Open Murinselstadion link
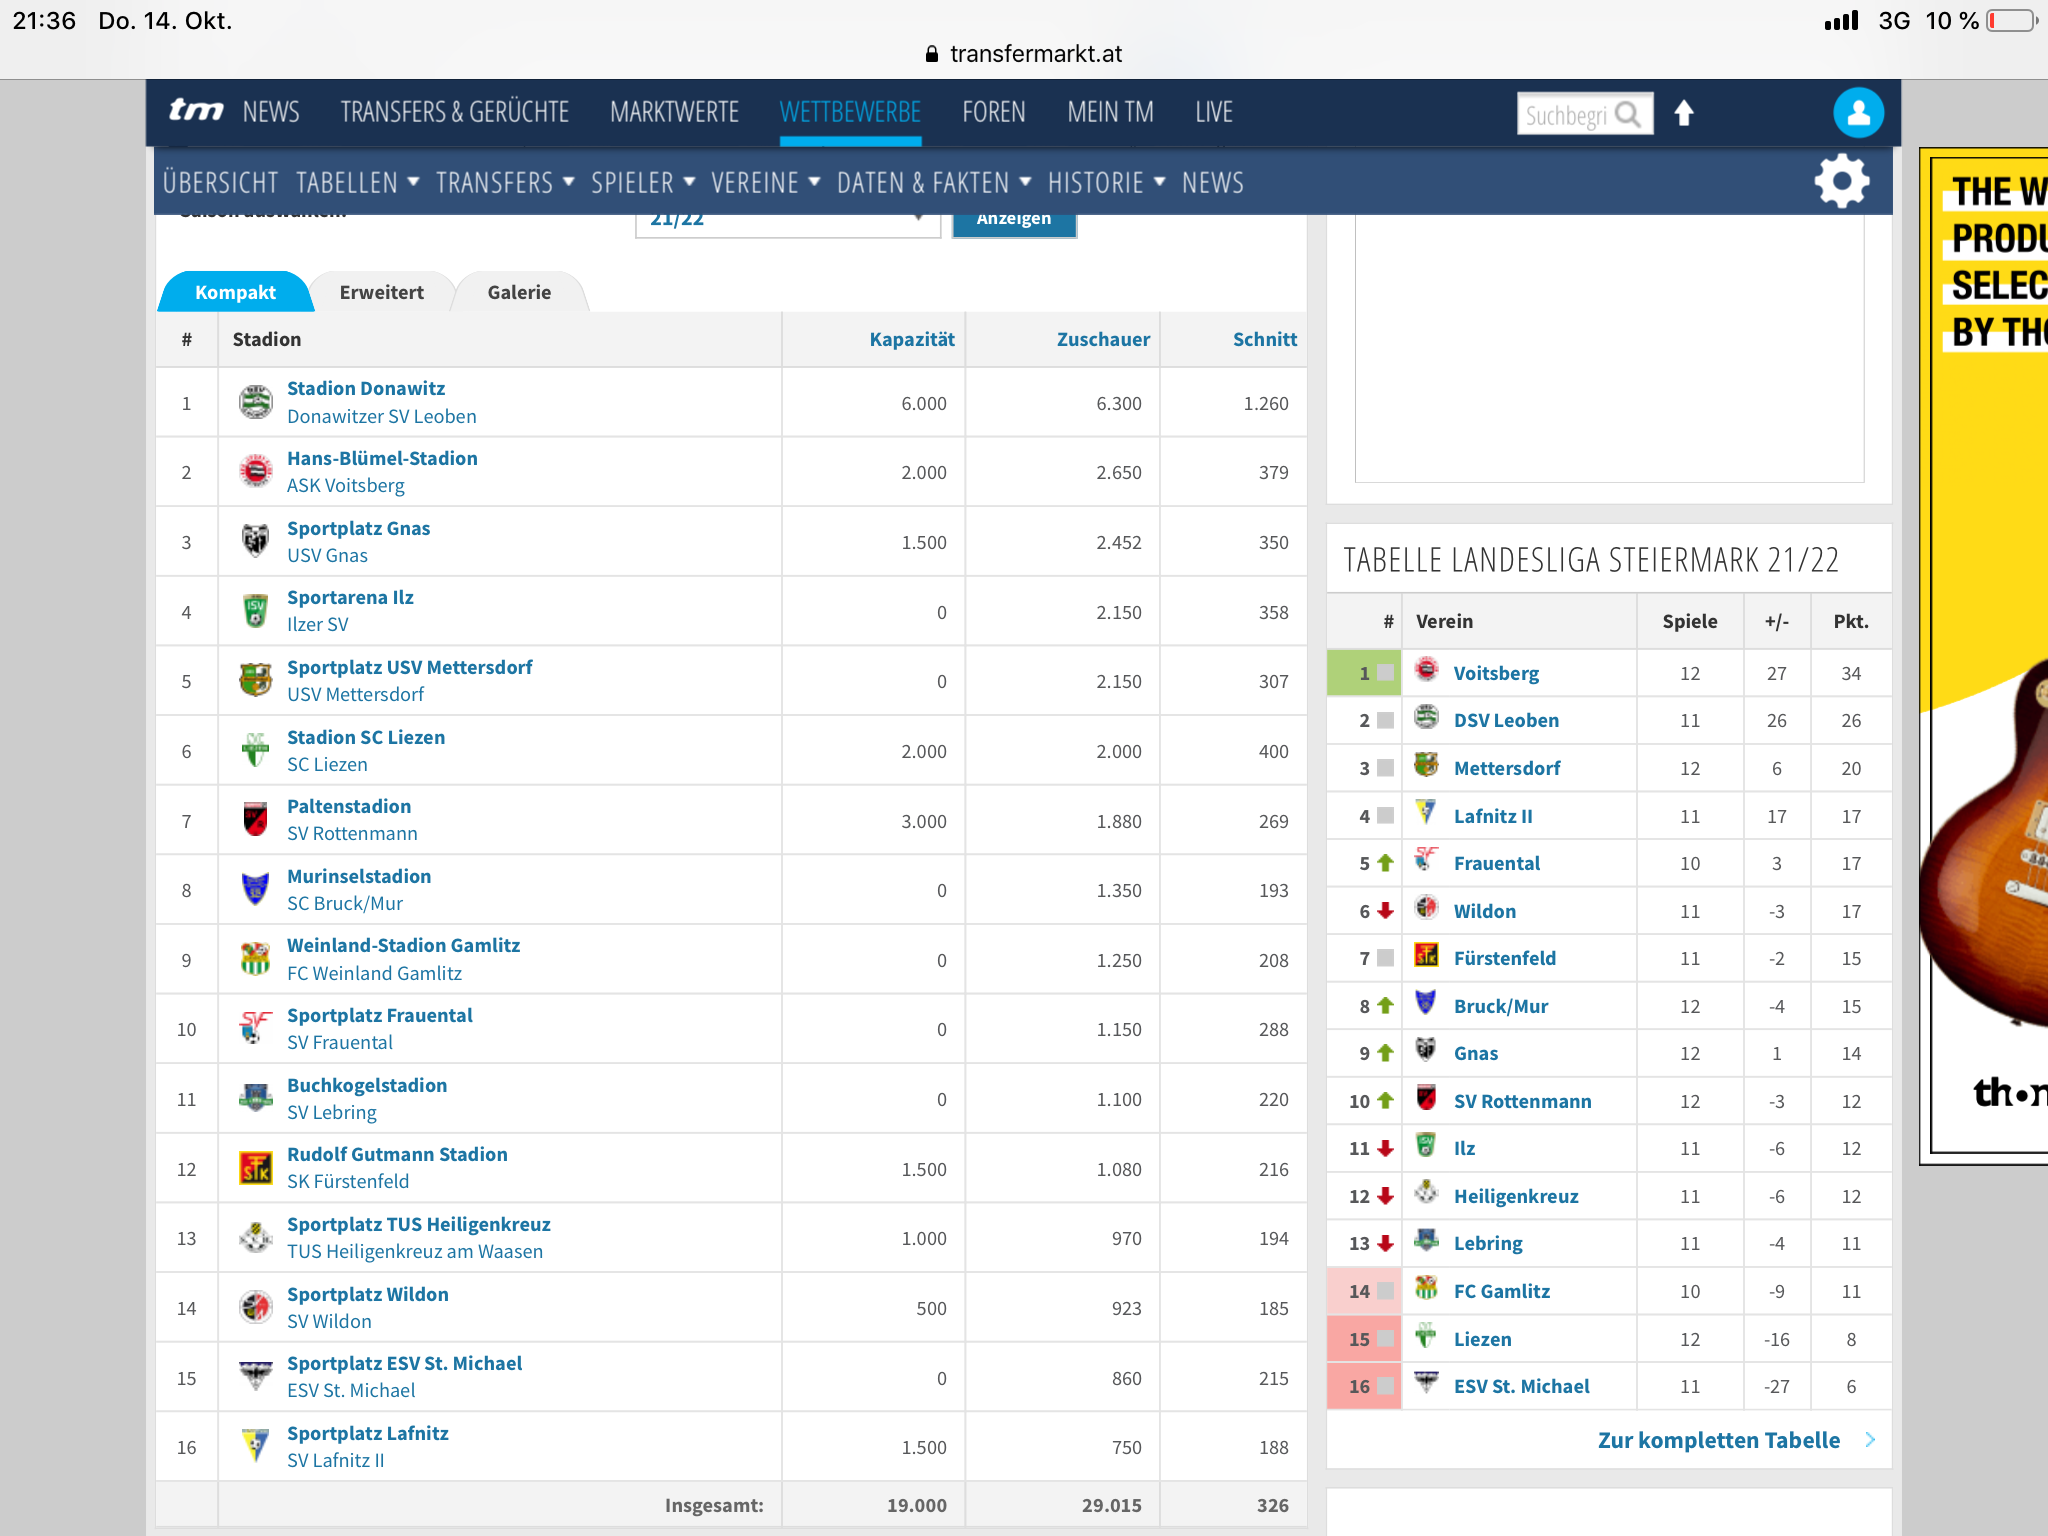2048x1536 pixels. pyautogui.click(x=359, y=876)
